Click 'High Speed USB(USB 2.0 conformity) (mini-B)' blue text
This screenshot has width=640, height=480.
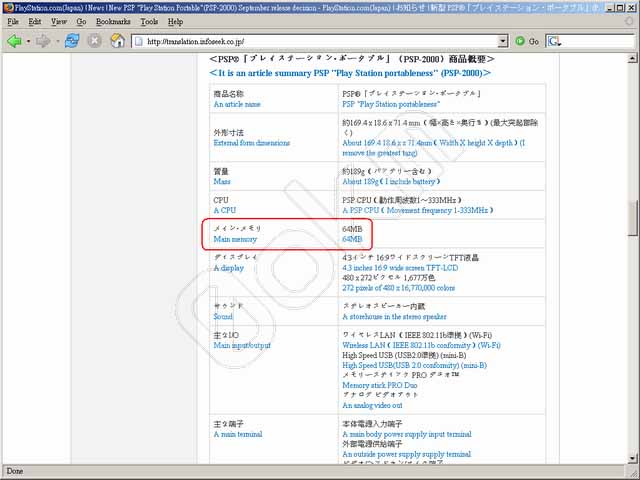414,365
